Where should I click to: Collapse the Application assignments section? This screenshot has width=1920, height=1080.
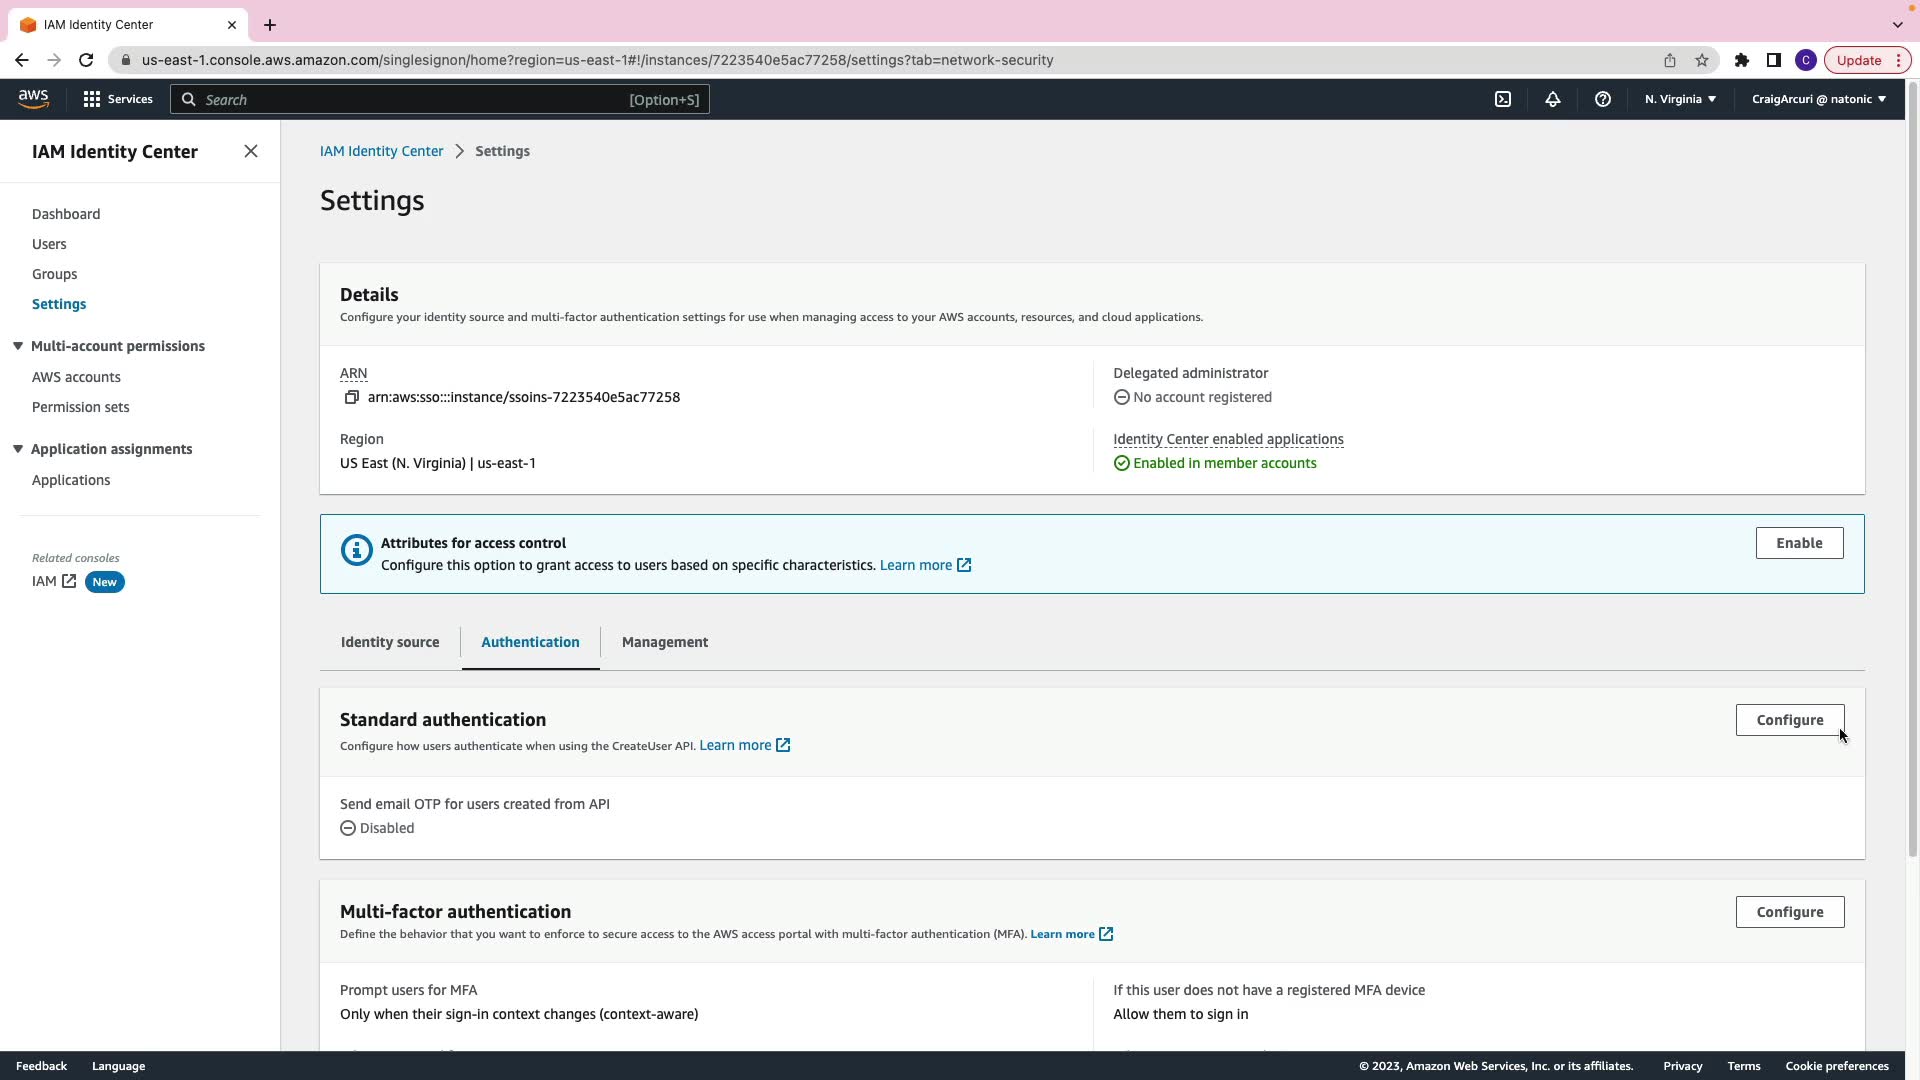point(18,449)
